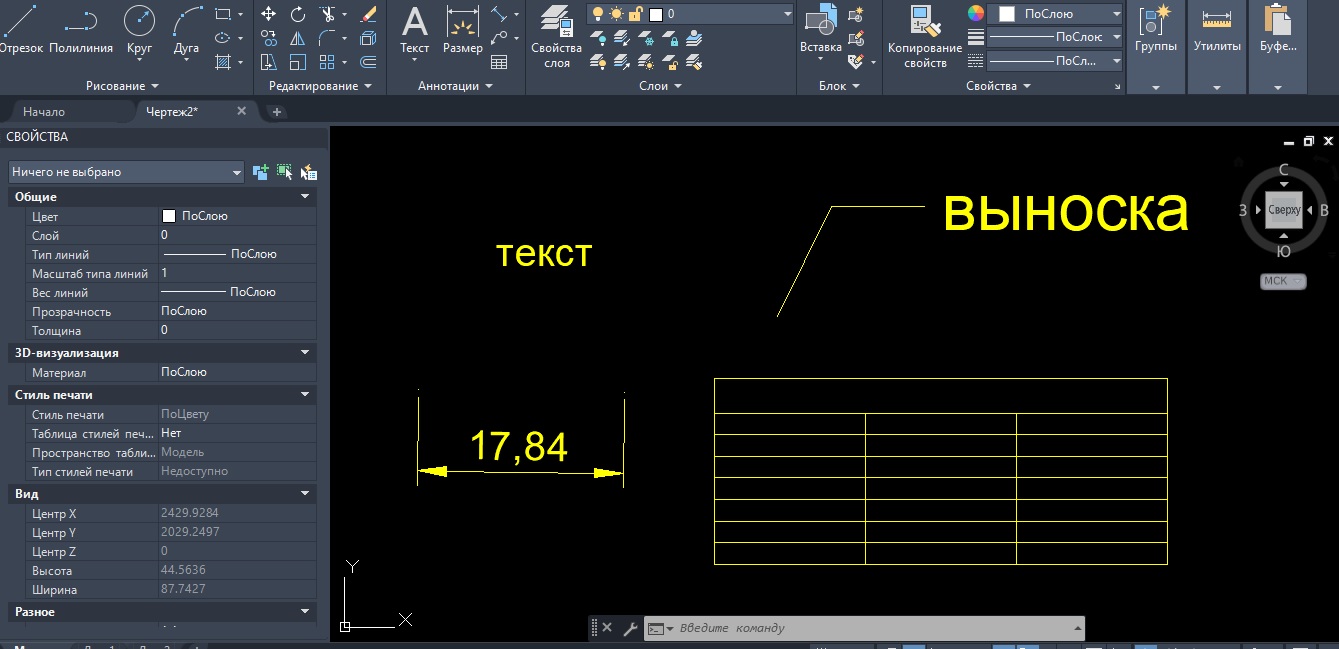Screen dimensions: 1339x649
Task: Choose the Mirror tool icon
Action: 297,38
